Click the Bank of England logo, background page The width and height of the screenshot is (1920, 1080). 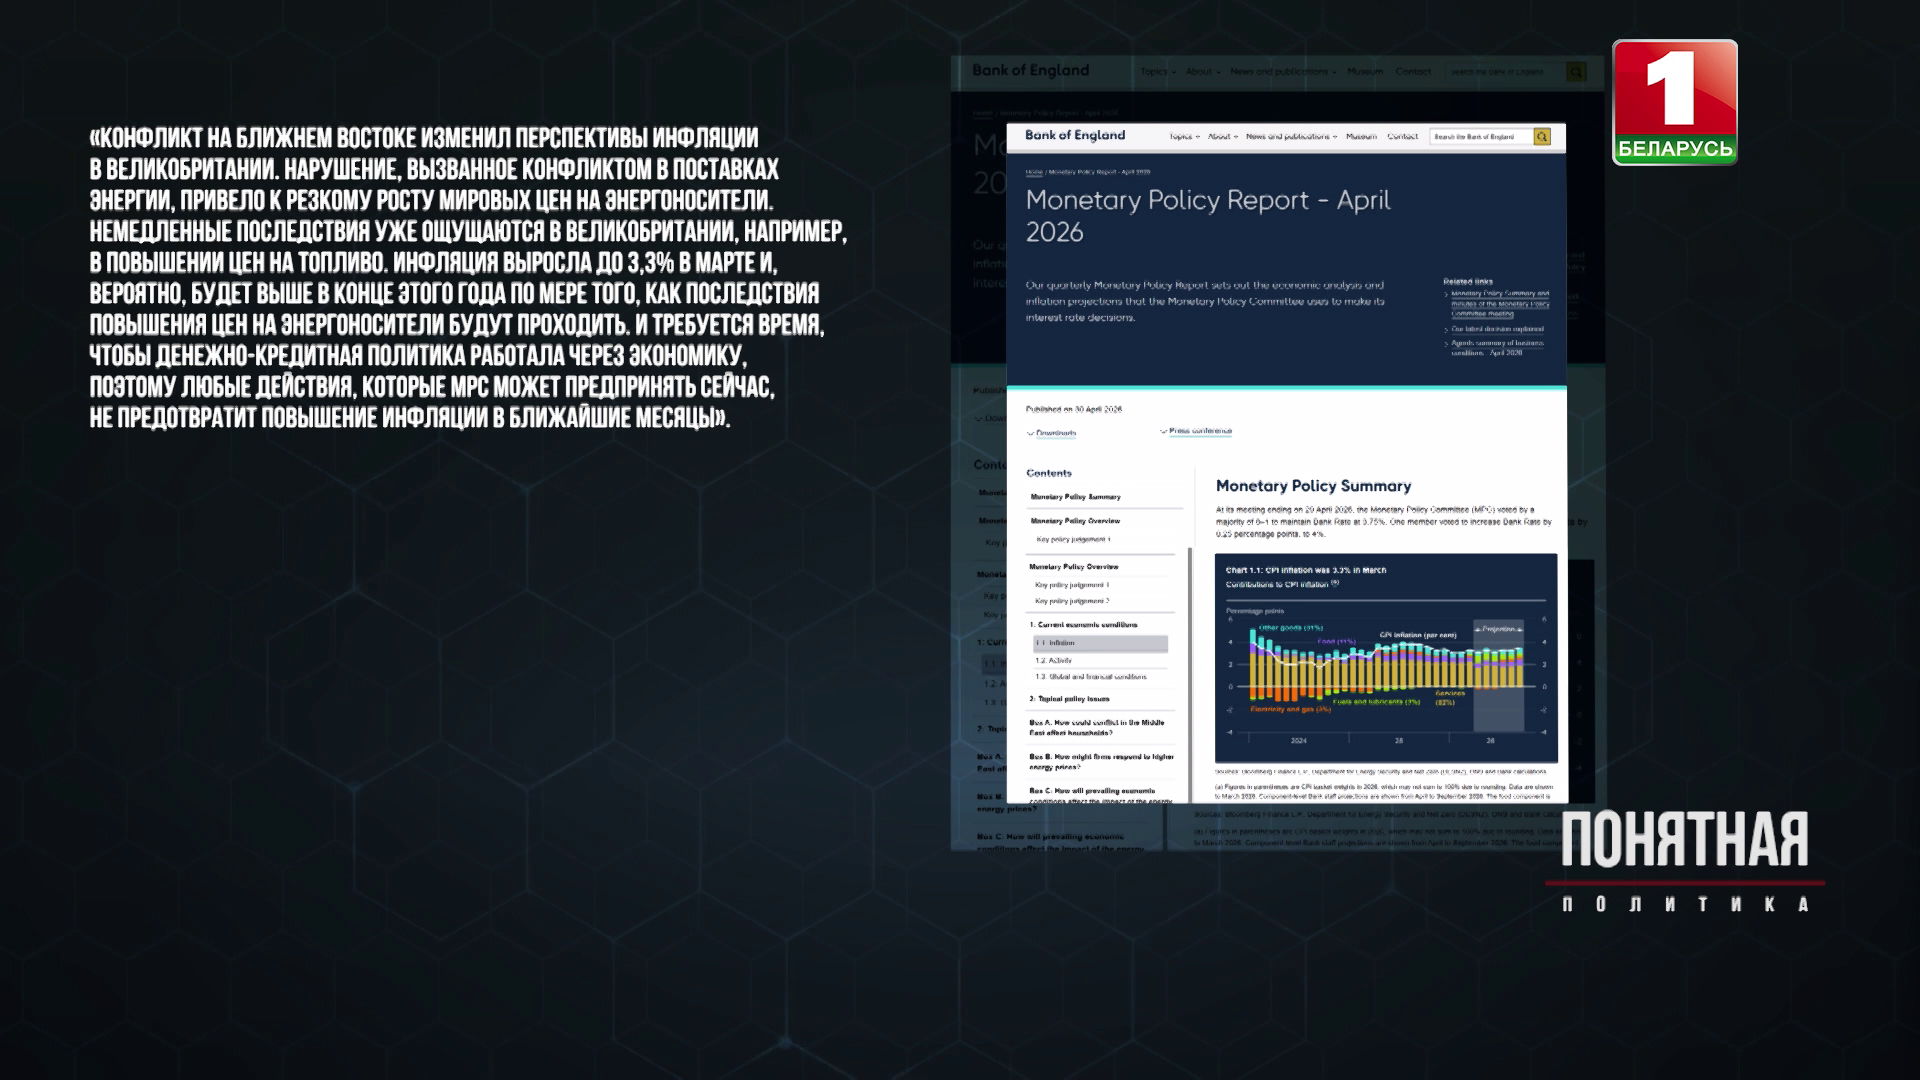point(1030,71)
